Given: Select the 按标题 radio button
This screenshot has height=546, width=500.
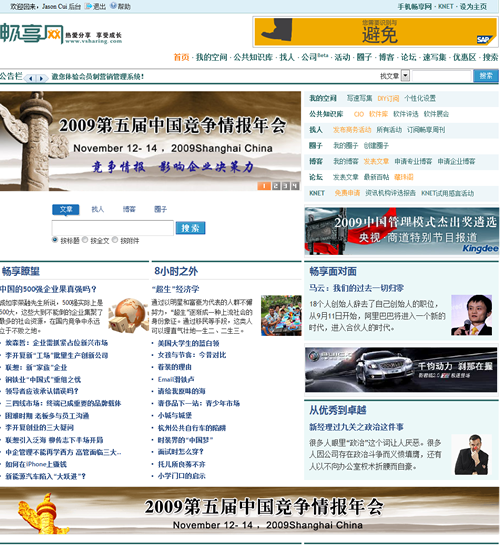Looking at the screenshot, I should coord(55,240).
